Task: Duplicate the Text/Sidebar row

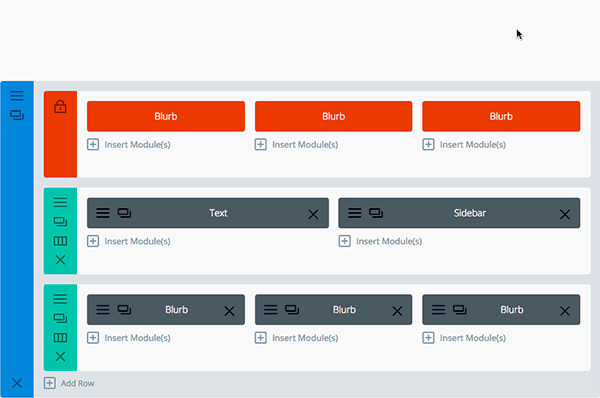Action: pyautogui.click(x=60, y=222)
